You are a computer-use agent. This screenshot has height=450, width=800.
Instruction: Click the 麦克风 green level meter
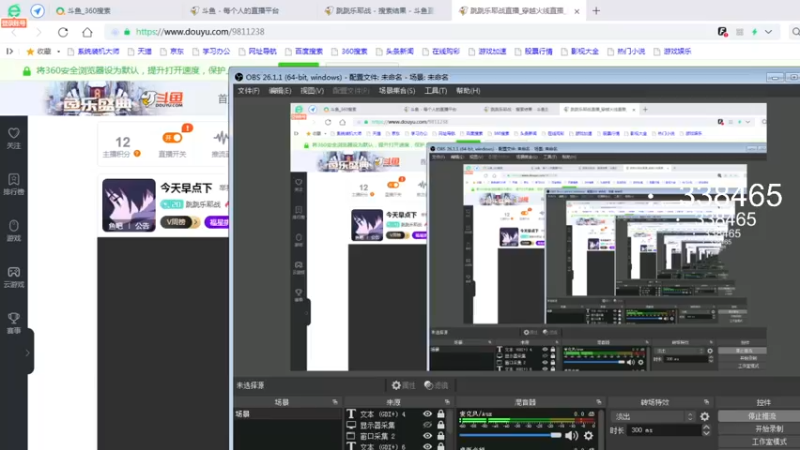click(527, 421)
